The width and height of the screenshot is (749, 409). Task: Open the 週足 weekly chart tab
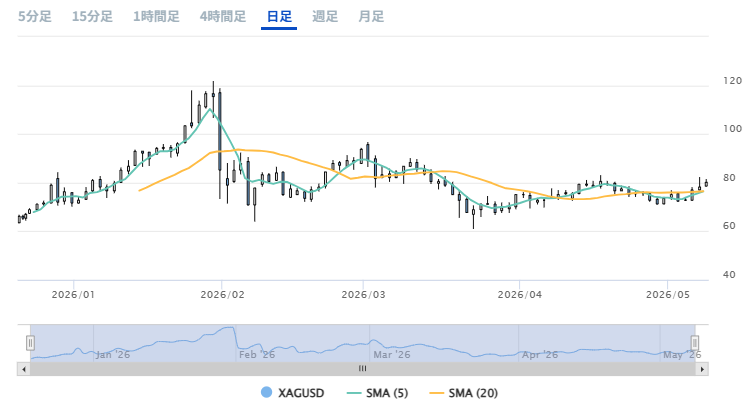(325, 17)
